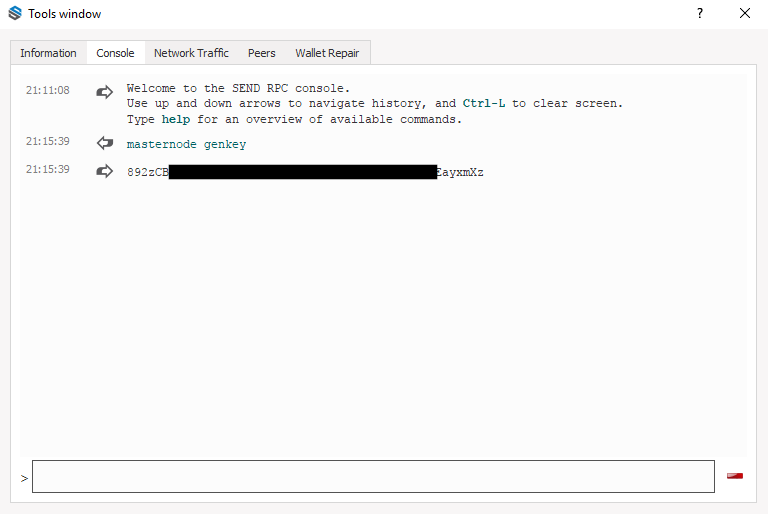768x514 pixels.
Task: Click the genkey result output arrow icon
Action: coord(104,171)
